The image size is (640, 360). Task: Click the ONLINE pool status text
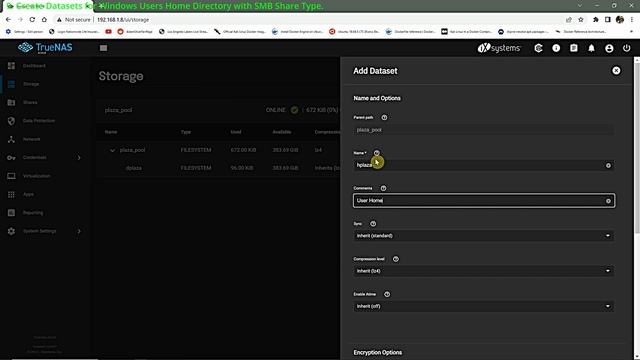click(276, 110)
